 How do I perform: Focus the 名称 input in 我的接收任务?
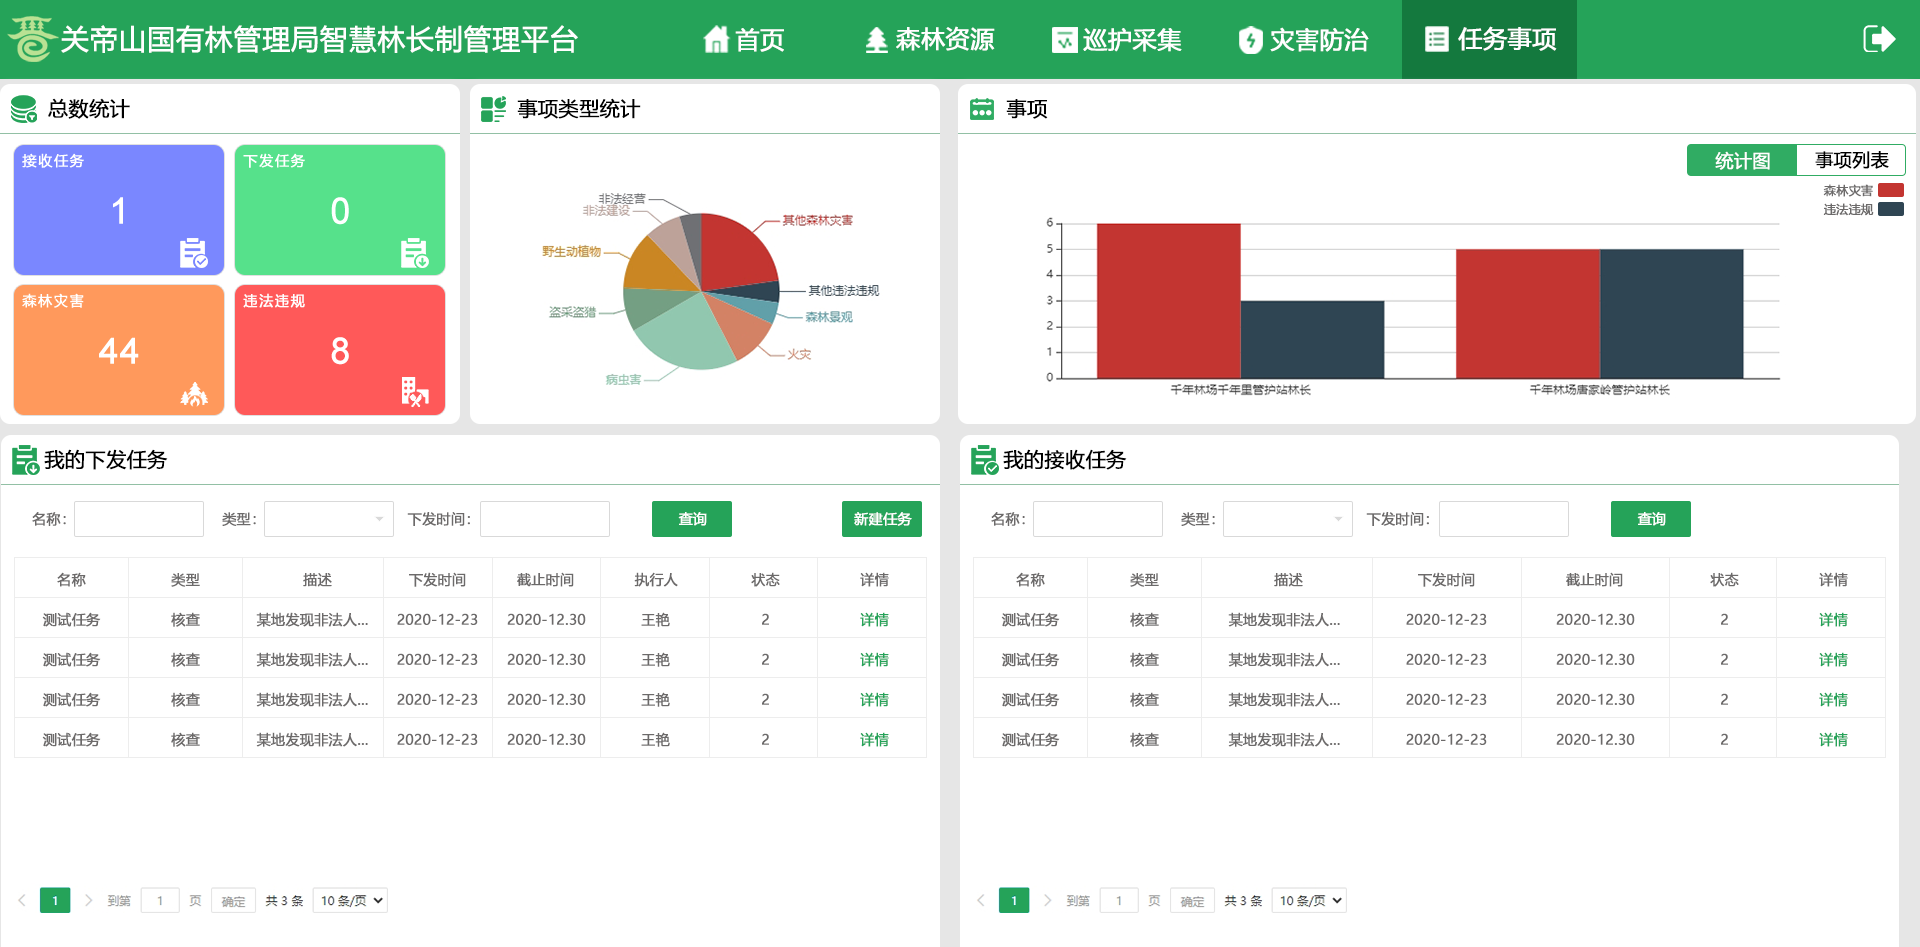1097,519
